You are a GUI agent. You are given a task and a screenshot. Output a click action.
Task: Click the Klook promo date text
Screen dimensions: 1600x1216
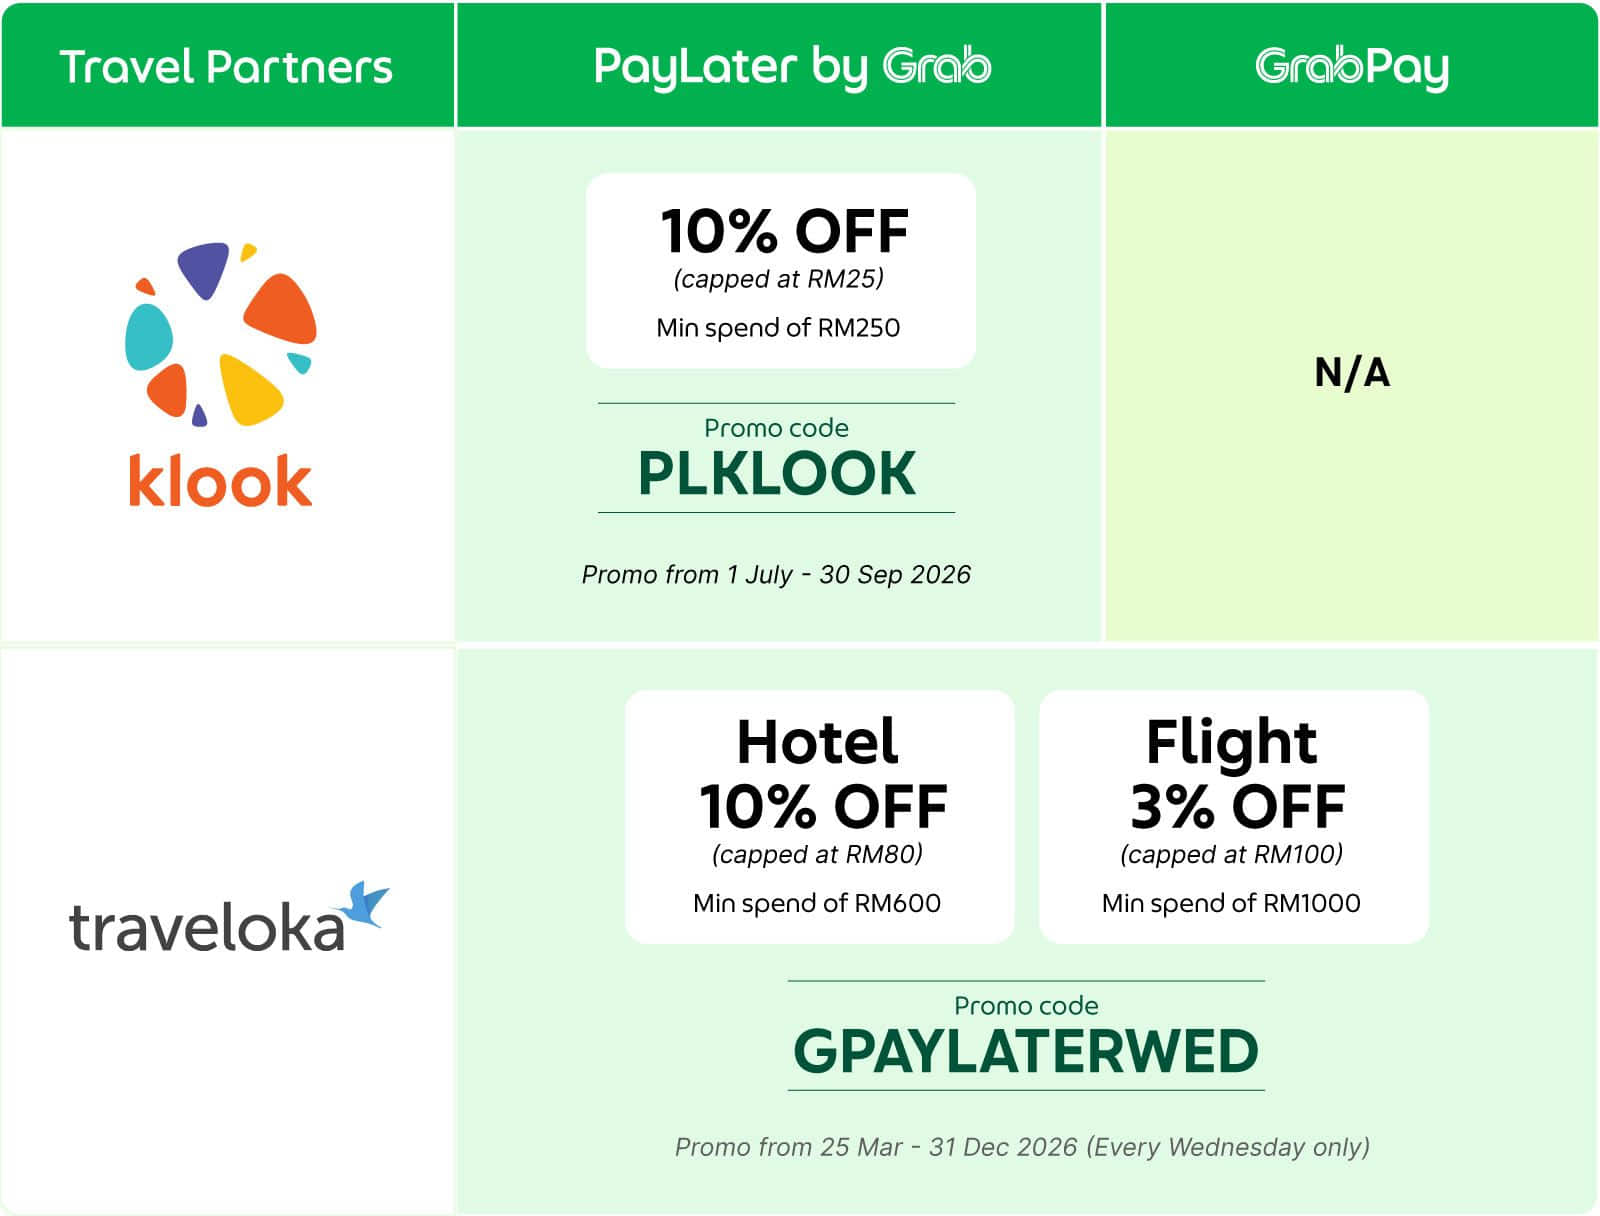(776, 574)
